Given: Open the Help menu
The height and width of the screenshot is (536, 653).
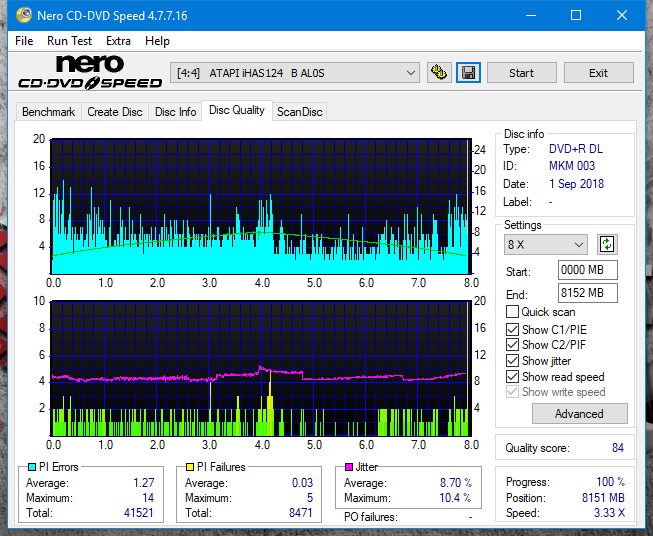Looking at the screenshot, I should (157, 41).
